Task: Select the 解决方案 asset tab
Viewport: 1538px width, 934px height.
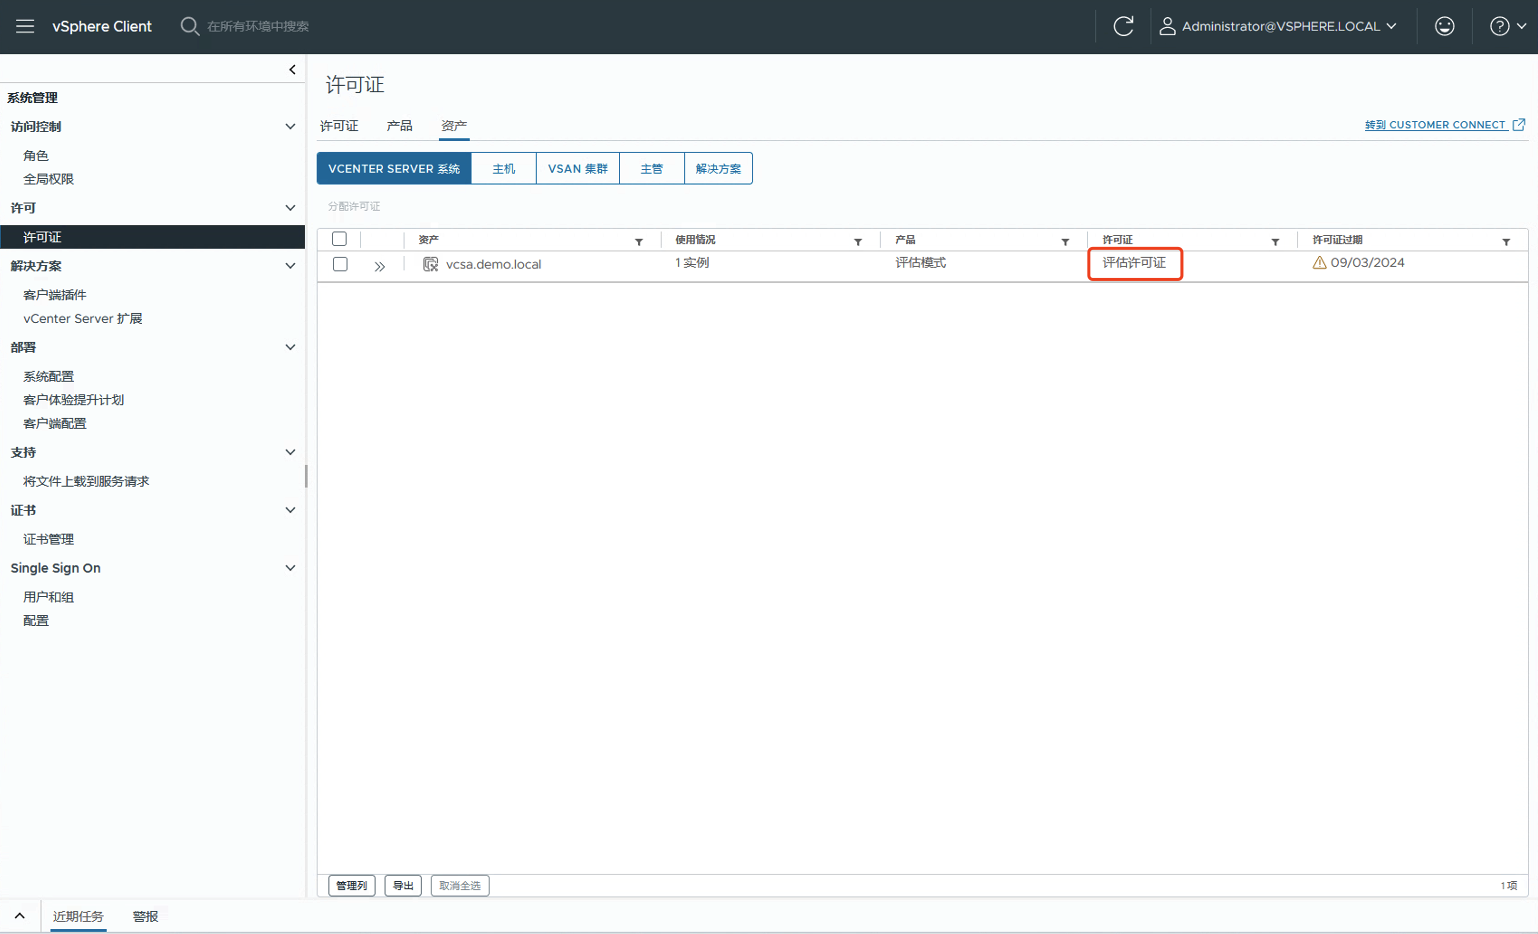Action: coord(718,168)
